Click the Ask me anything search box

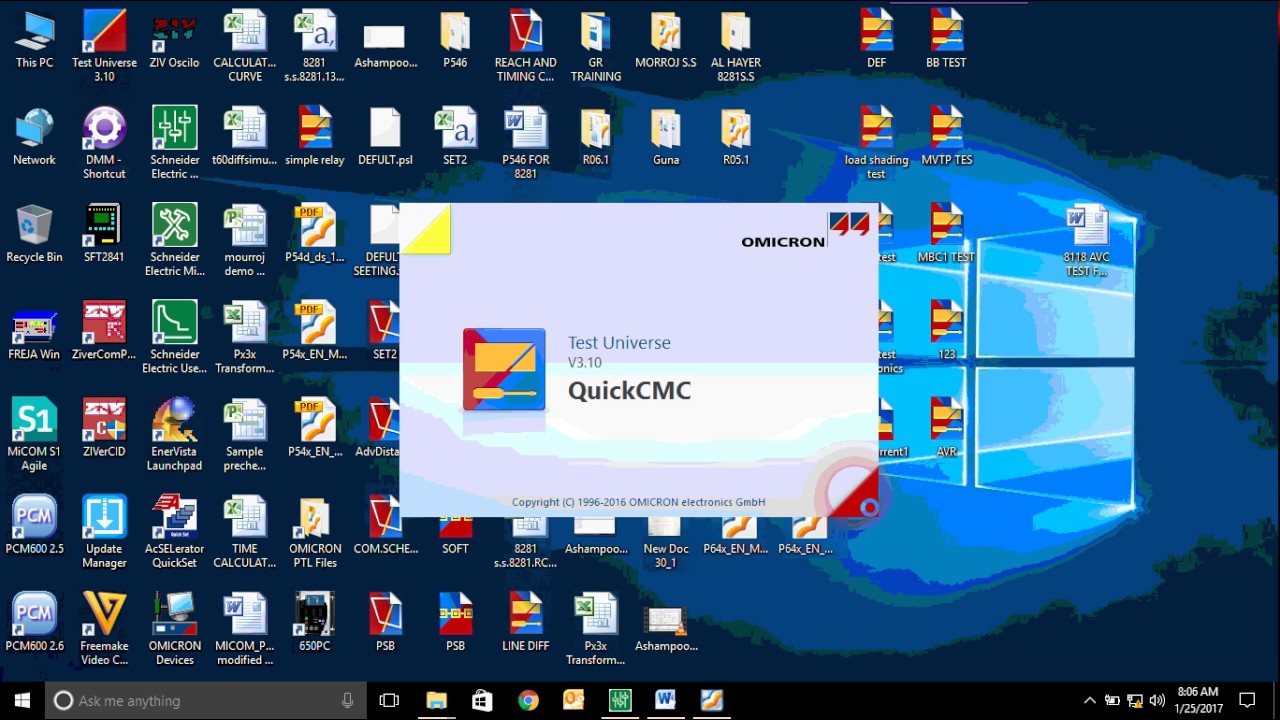tap(206, 700)
